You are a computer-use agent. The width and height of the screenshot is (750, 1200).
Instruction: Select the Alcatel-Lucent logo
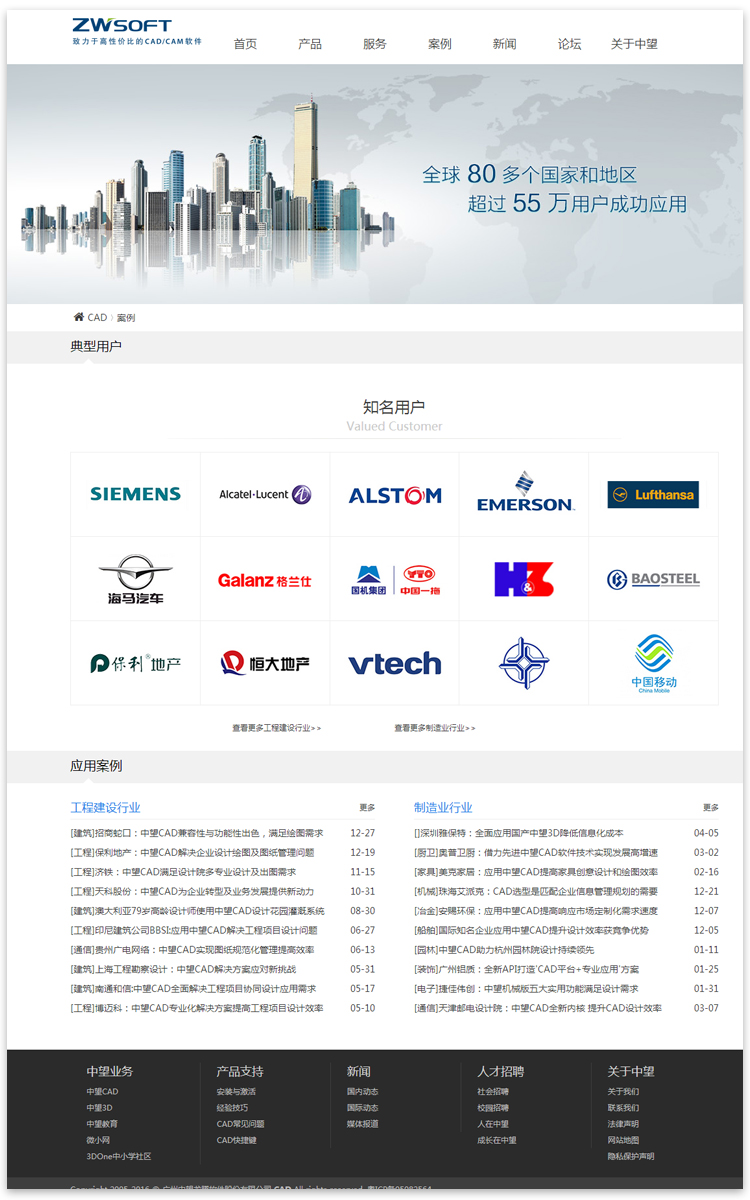pos(265,494)
